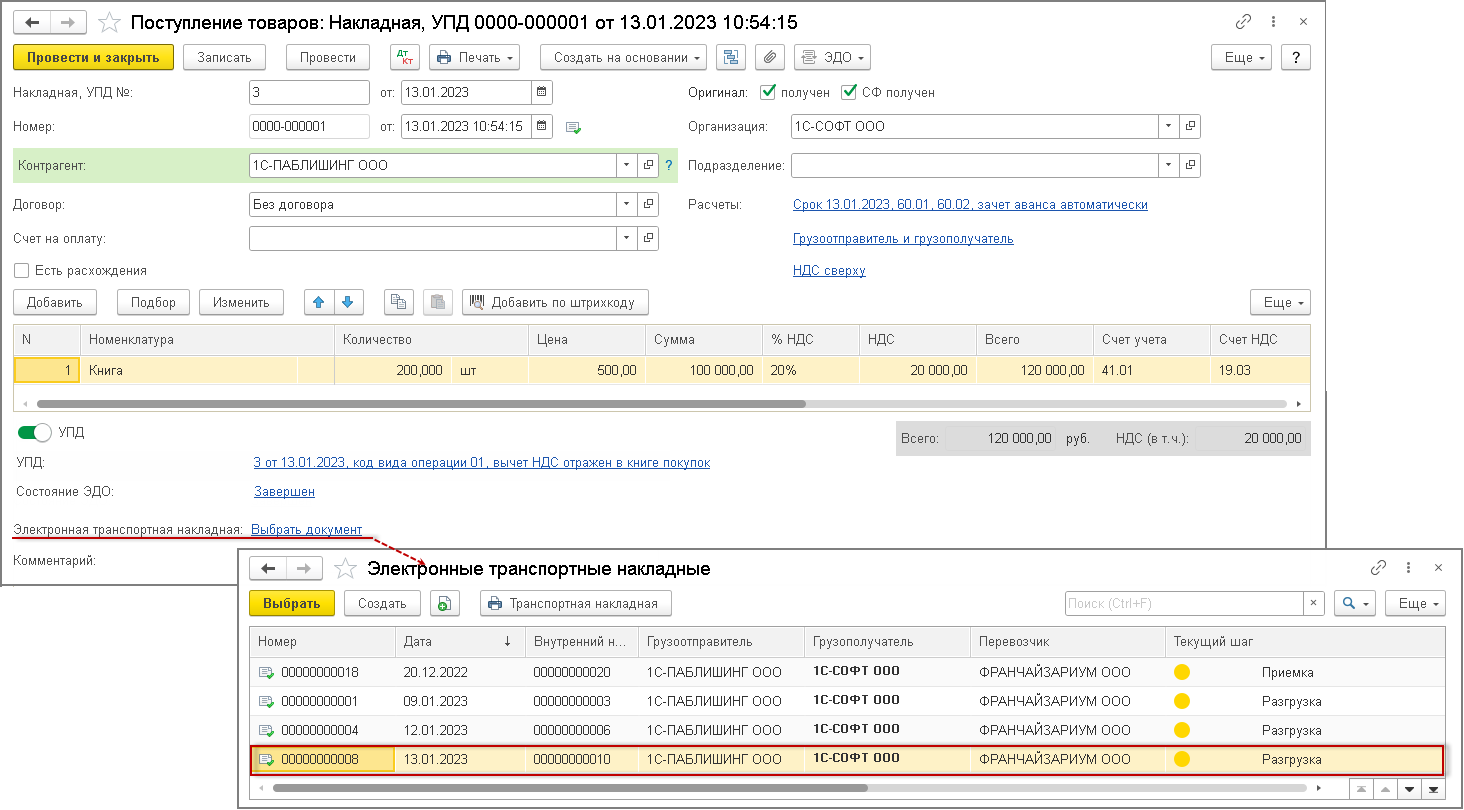Screen dimensions: 1464x810
Task: Open the attached files paperclip icon
Action: [769, 57]
